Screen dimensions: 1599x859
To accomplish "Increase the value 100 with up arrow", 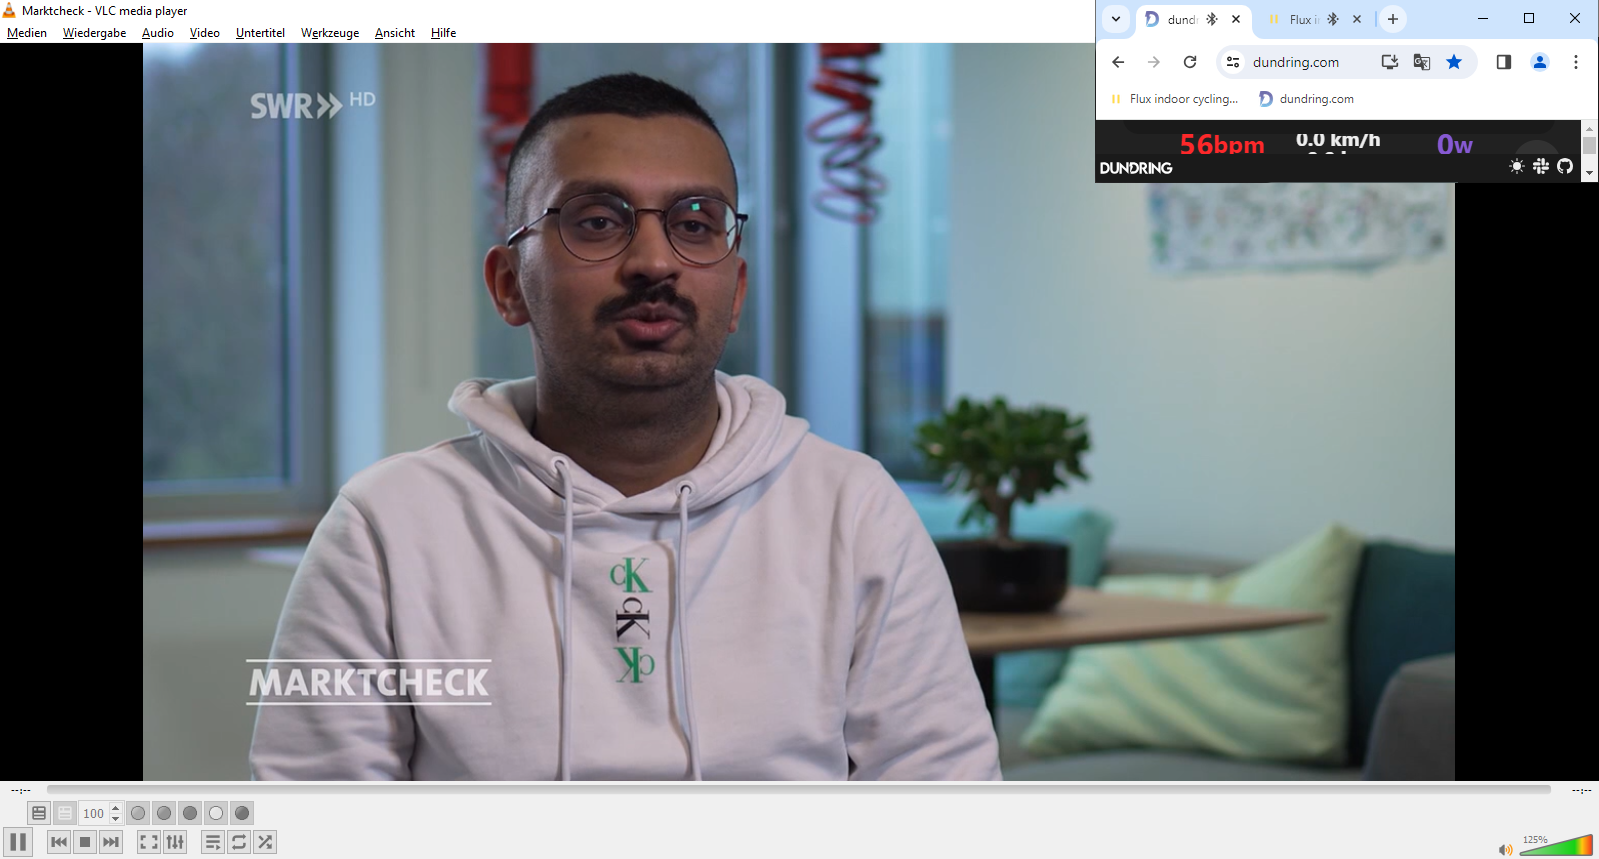I will point(116,808).
